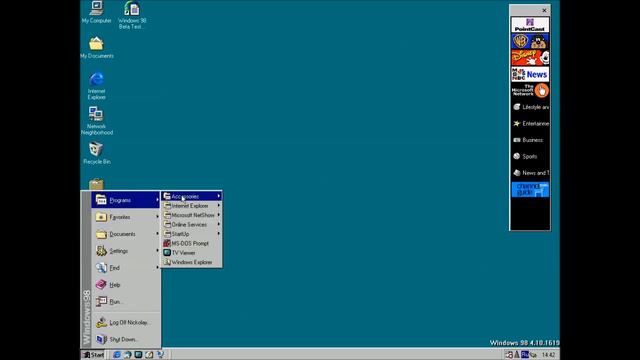Choose Log Off Nickolay from Start menu
Image resolution: width=640 pixels, height=360 pixels.
pos(125,322)
